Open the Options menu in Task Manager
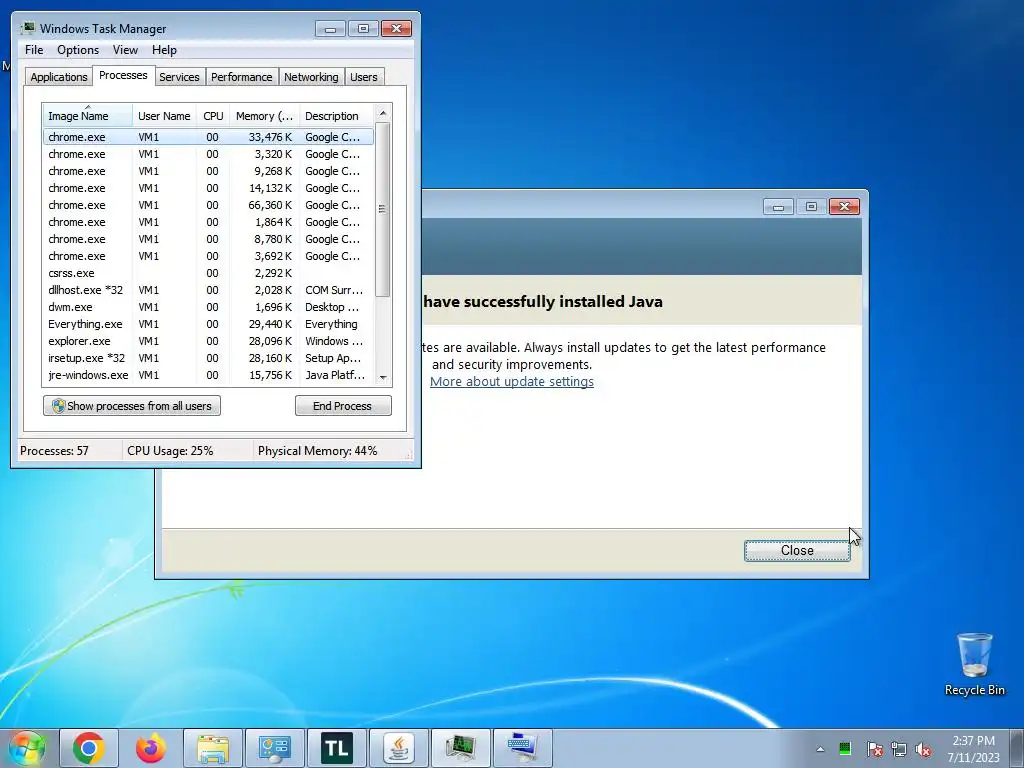Viewport: 1024px width, 768px height. click(78, 50)
